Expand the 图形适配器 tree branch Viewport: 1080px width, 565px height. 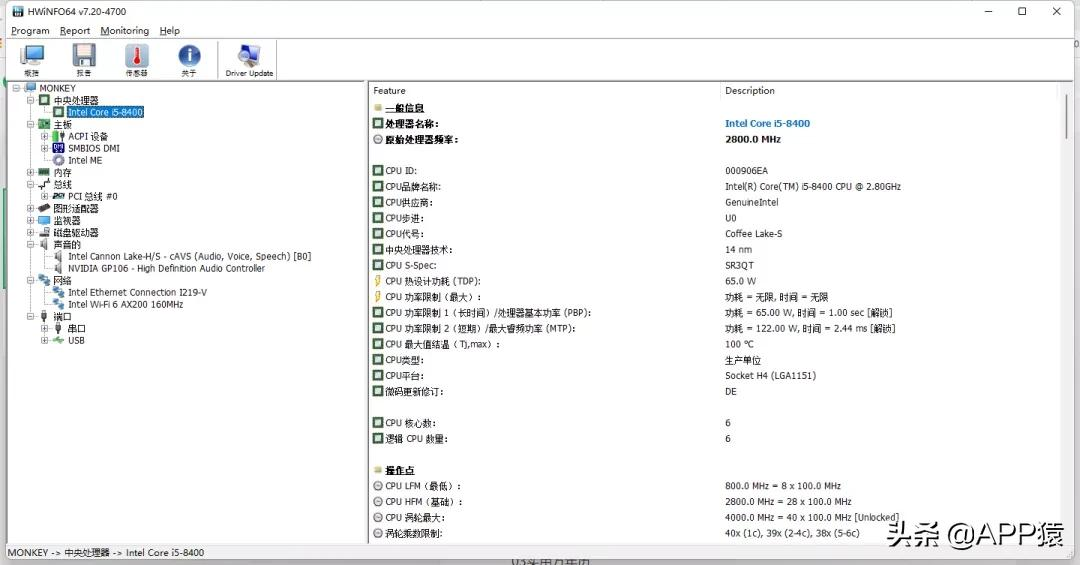point(30,208)
